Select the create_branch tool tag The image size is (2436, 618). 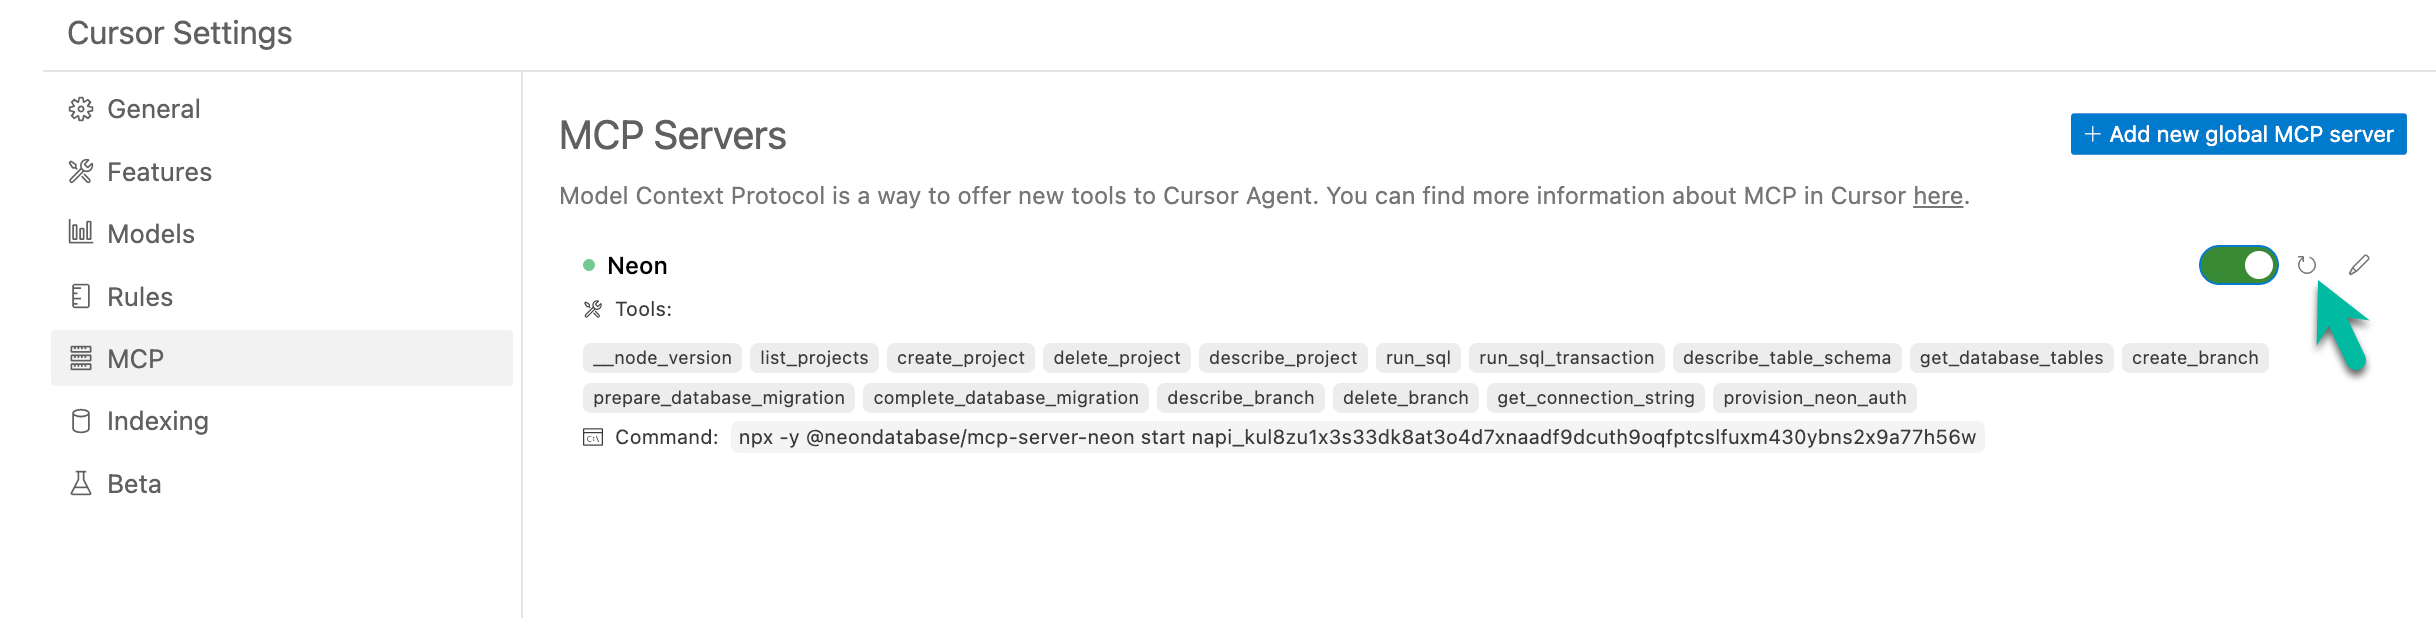[2195, 358]
